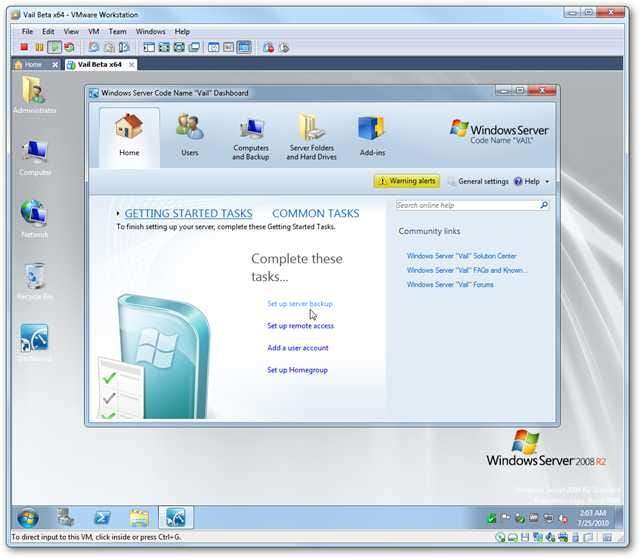
Task: Switch to the Common Tasks tab
Action: tap(315, 213)
